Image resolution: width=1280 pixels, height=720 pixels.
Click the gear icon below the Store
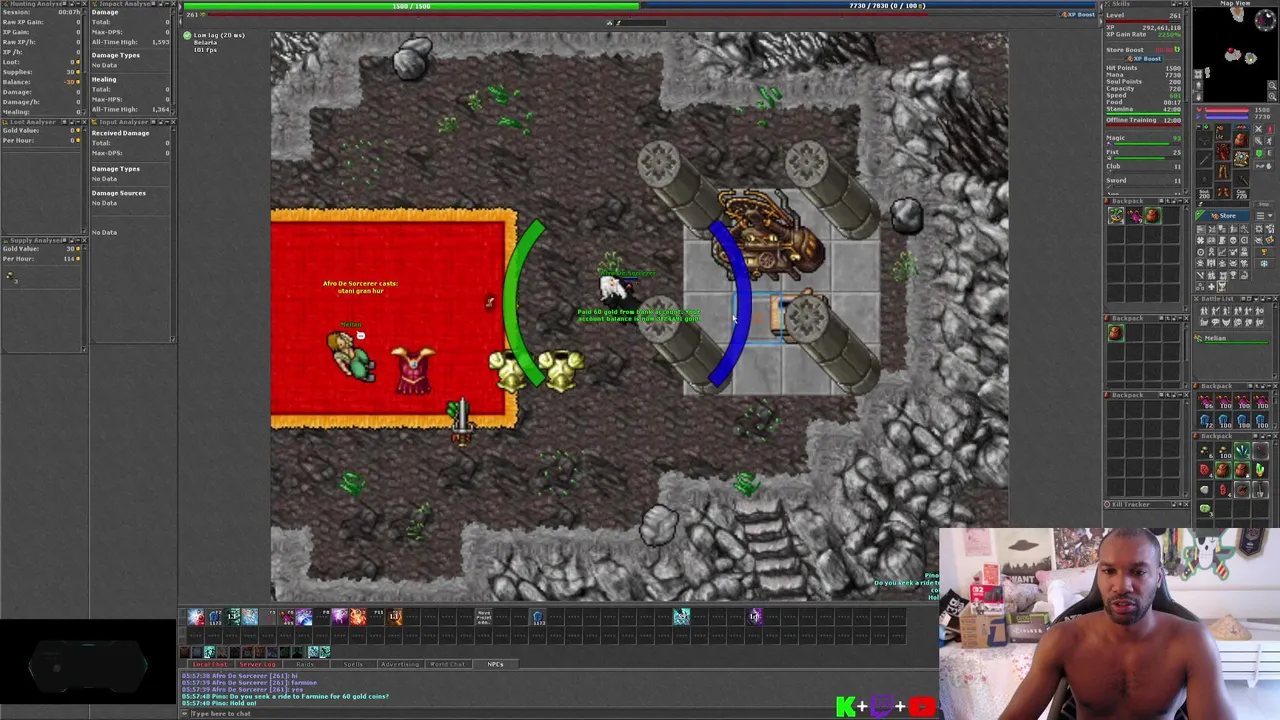(x=1259, y=229)
